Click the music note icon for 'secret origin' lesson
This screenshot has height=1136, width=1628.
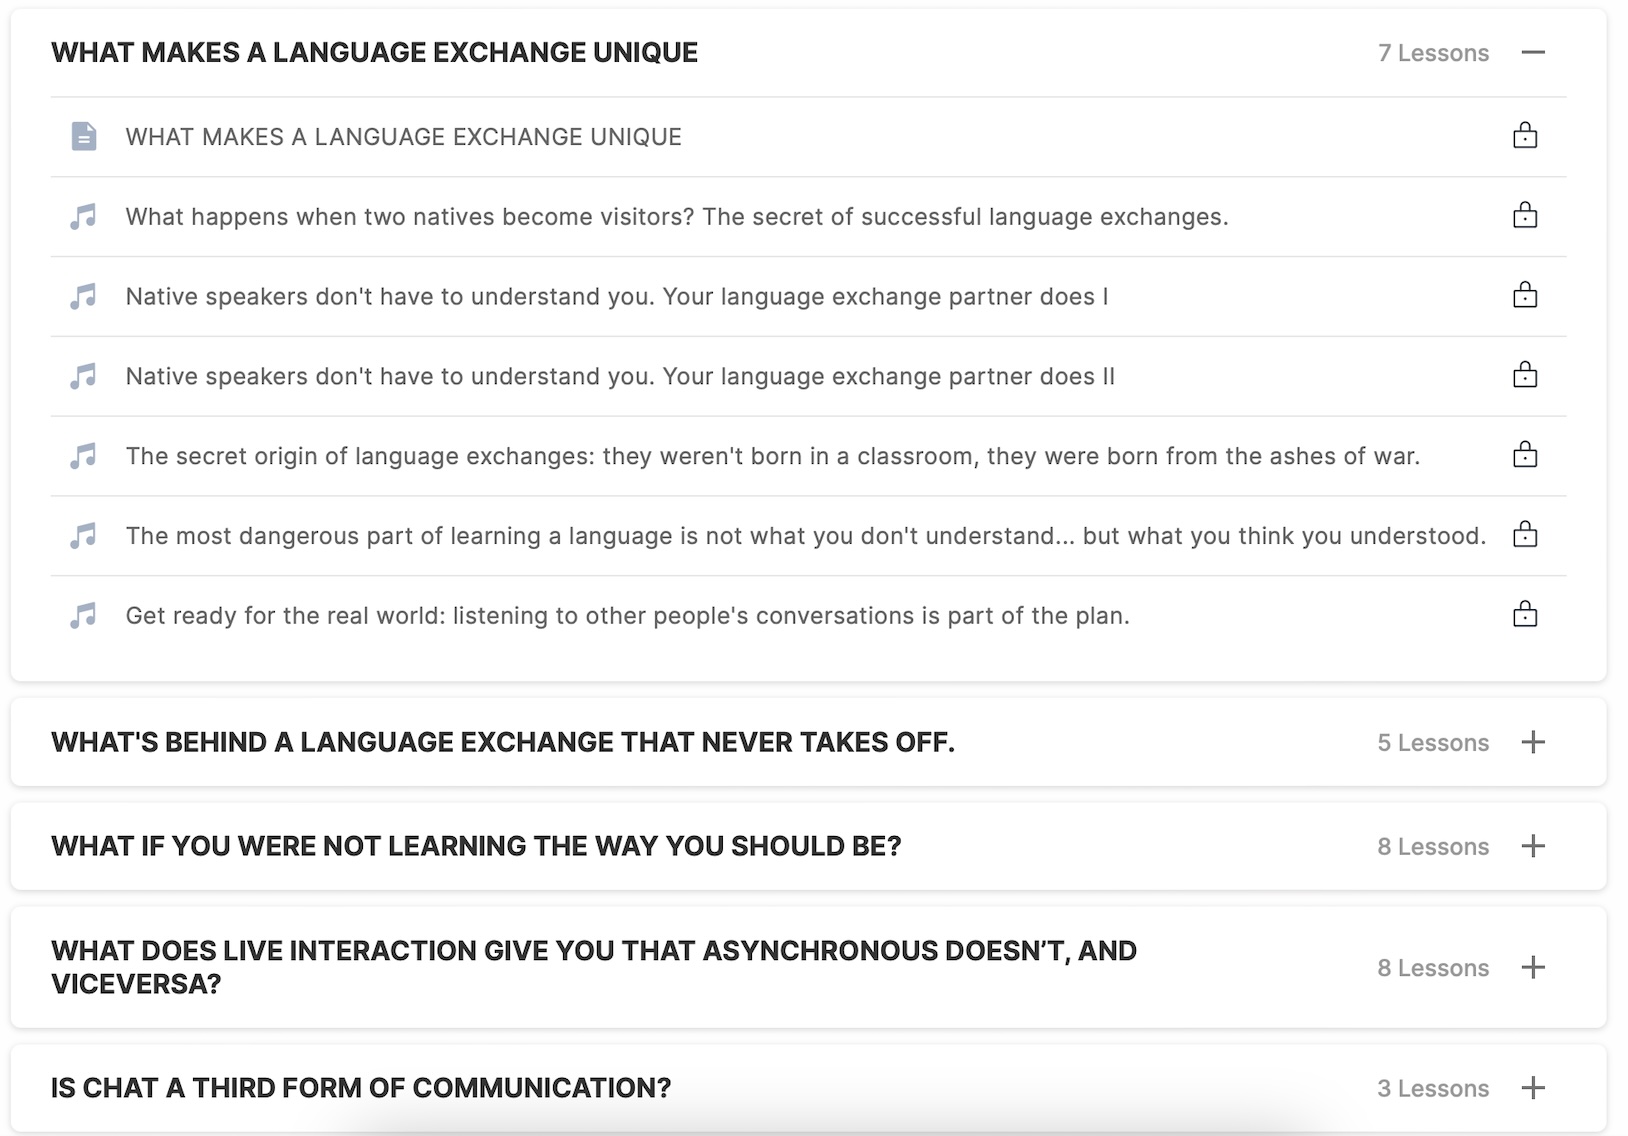pos(84,456)
